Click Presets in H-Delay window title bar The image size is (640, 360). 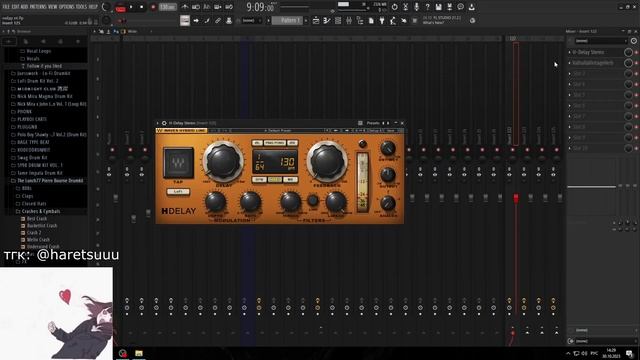coord(373,123)
